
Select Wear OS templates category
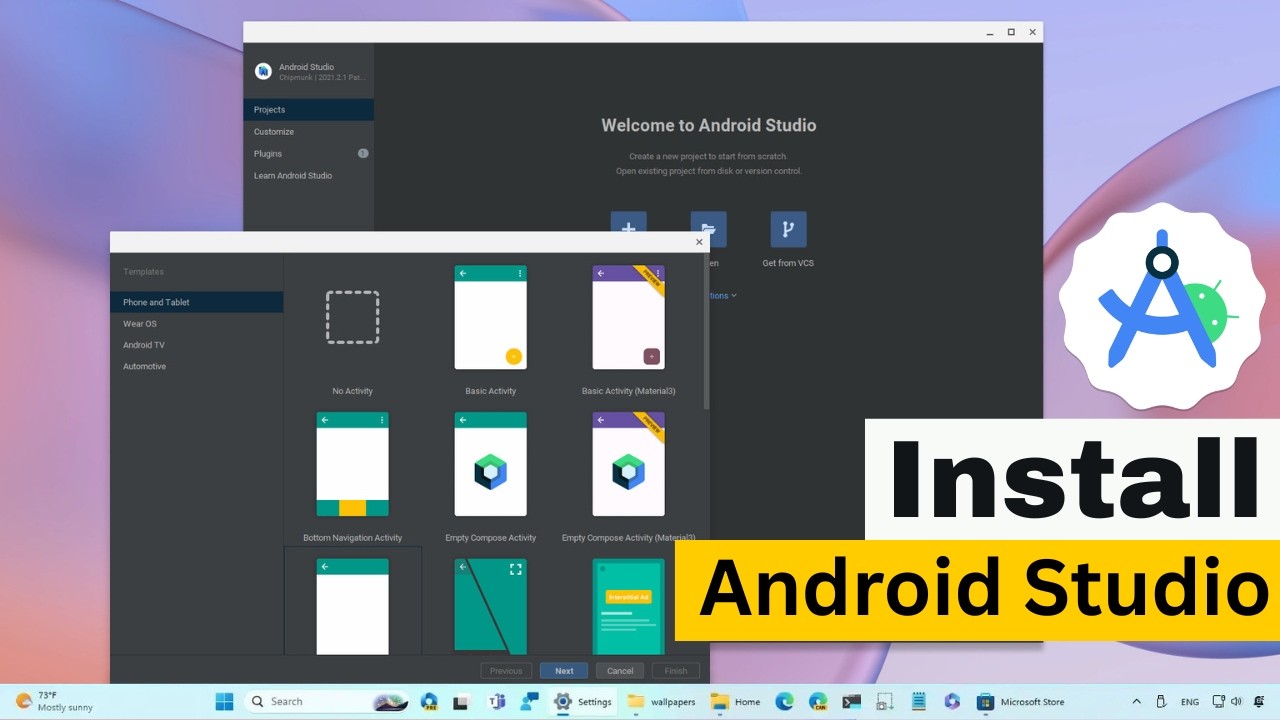tap(197, 324)
